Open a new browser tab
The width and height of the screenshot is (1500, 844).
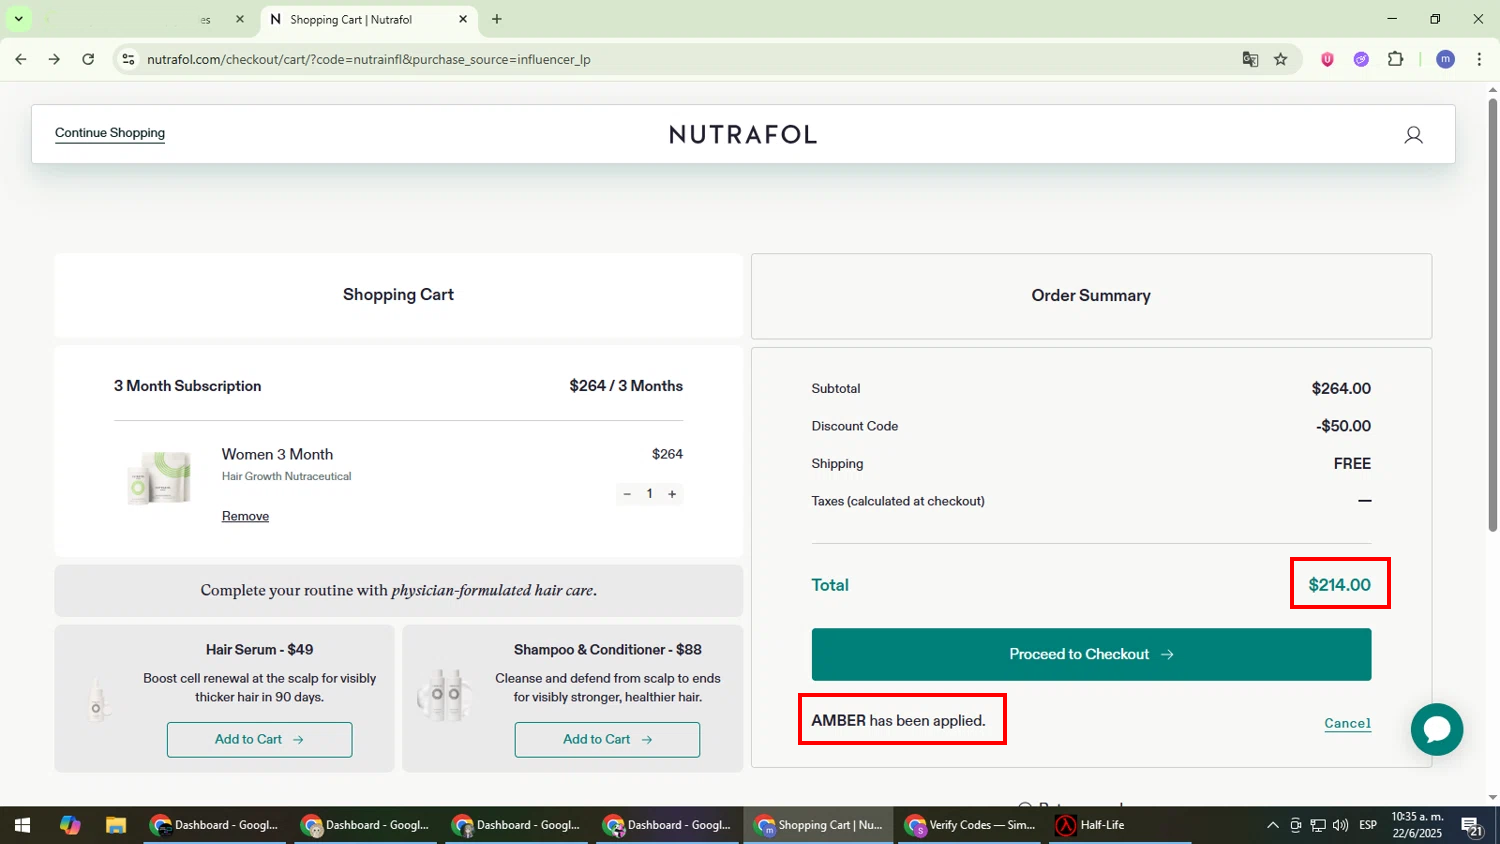497,19
